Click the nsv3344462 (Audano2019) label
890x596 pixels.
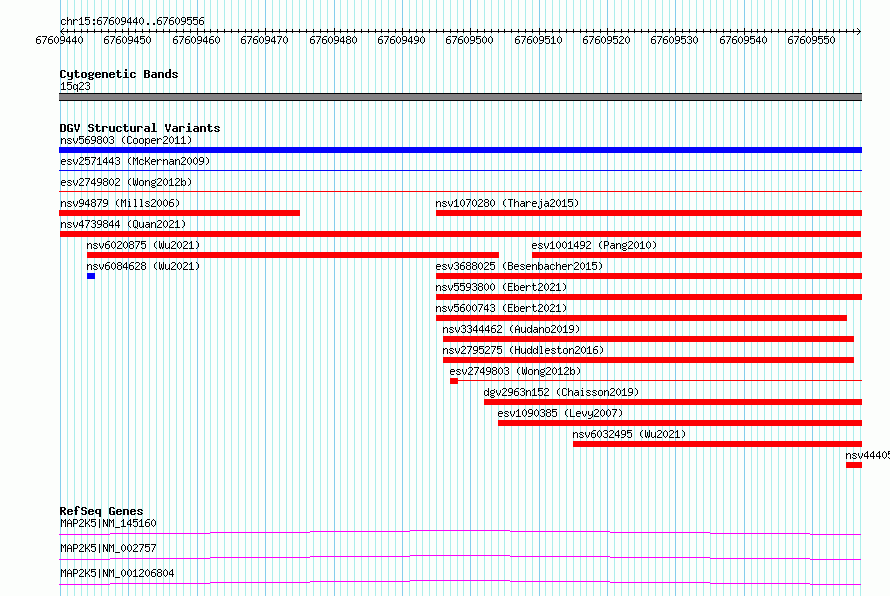(511, 329)
